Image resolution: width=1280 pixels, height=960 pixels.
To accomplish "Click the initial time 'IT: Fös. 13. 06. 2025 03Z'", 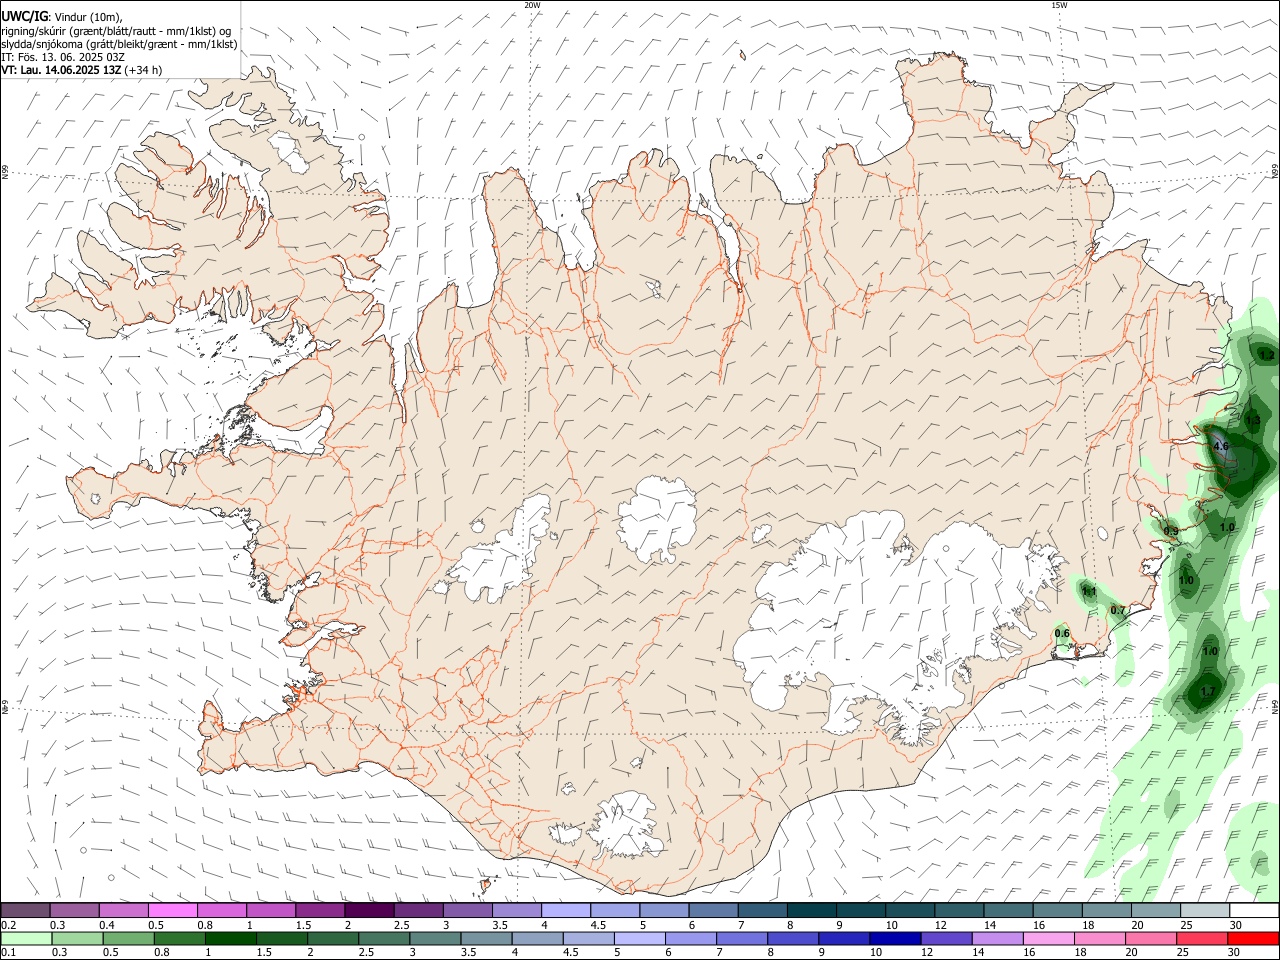I will click(x=62, y=57).
